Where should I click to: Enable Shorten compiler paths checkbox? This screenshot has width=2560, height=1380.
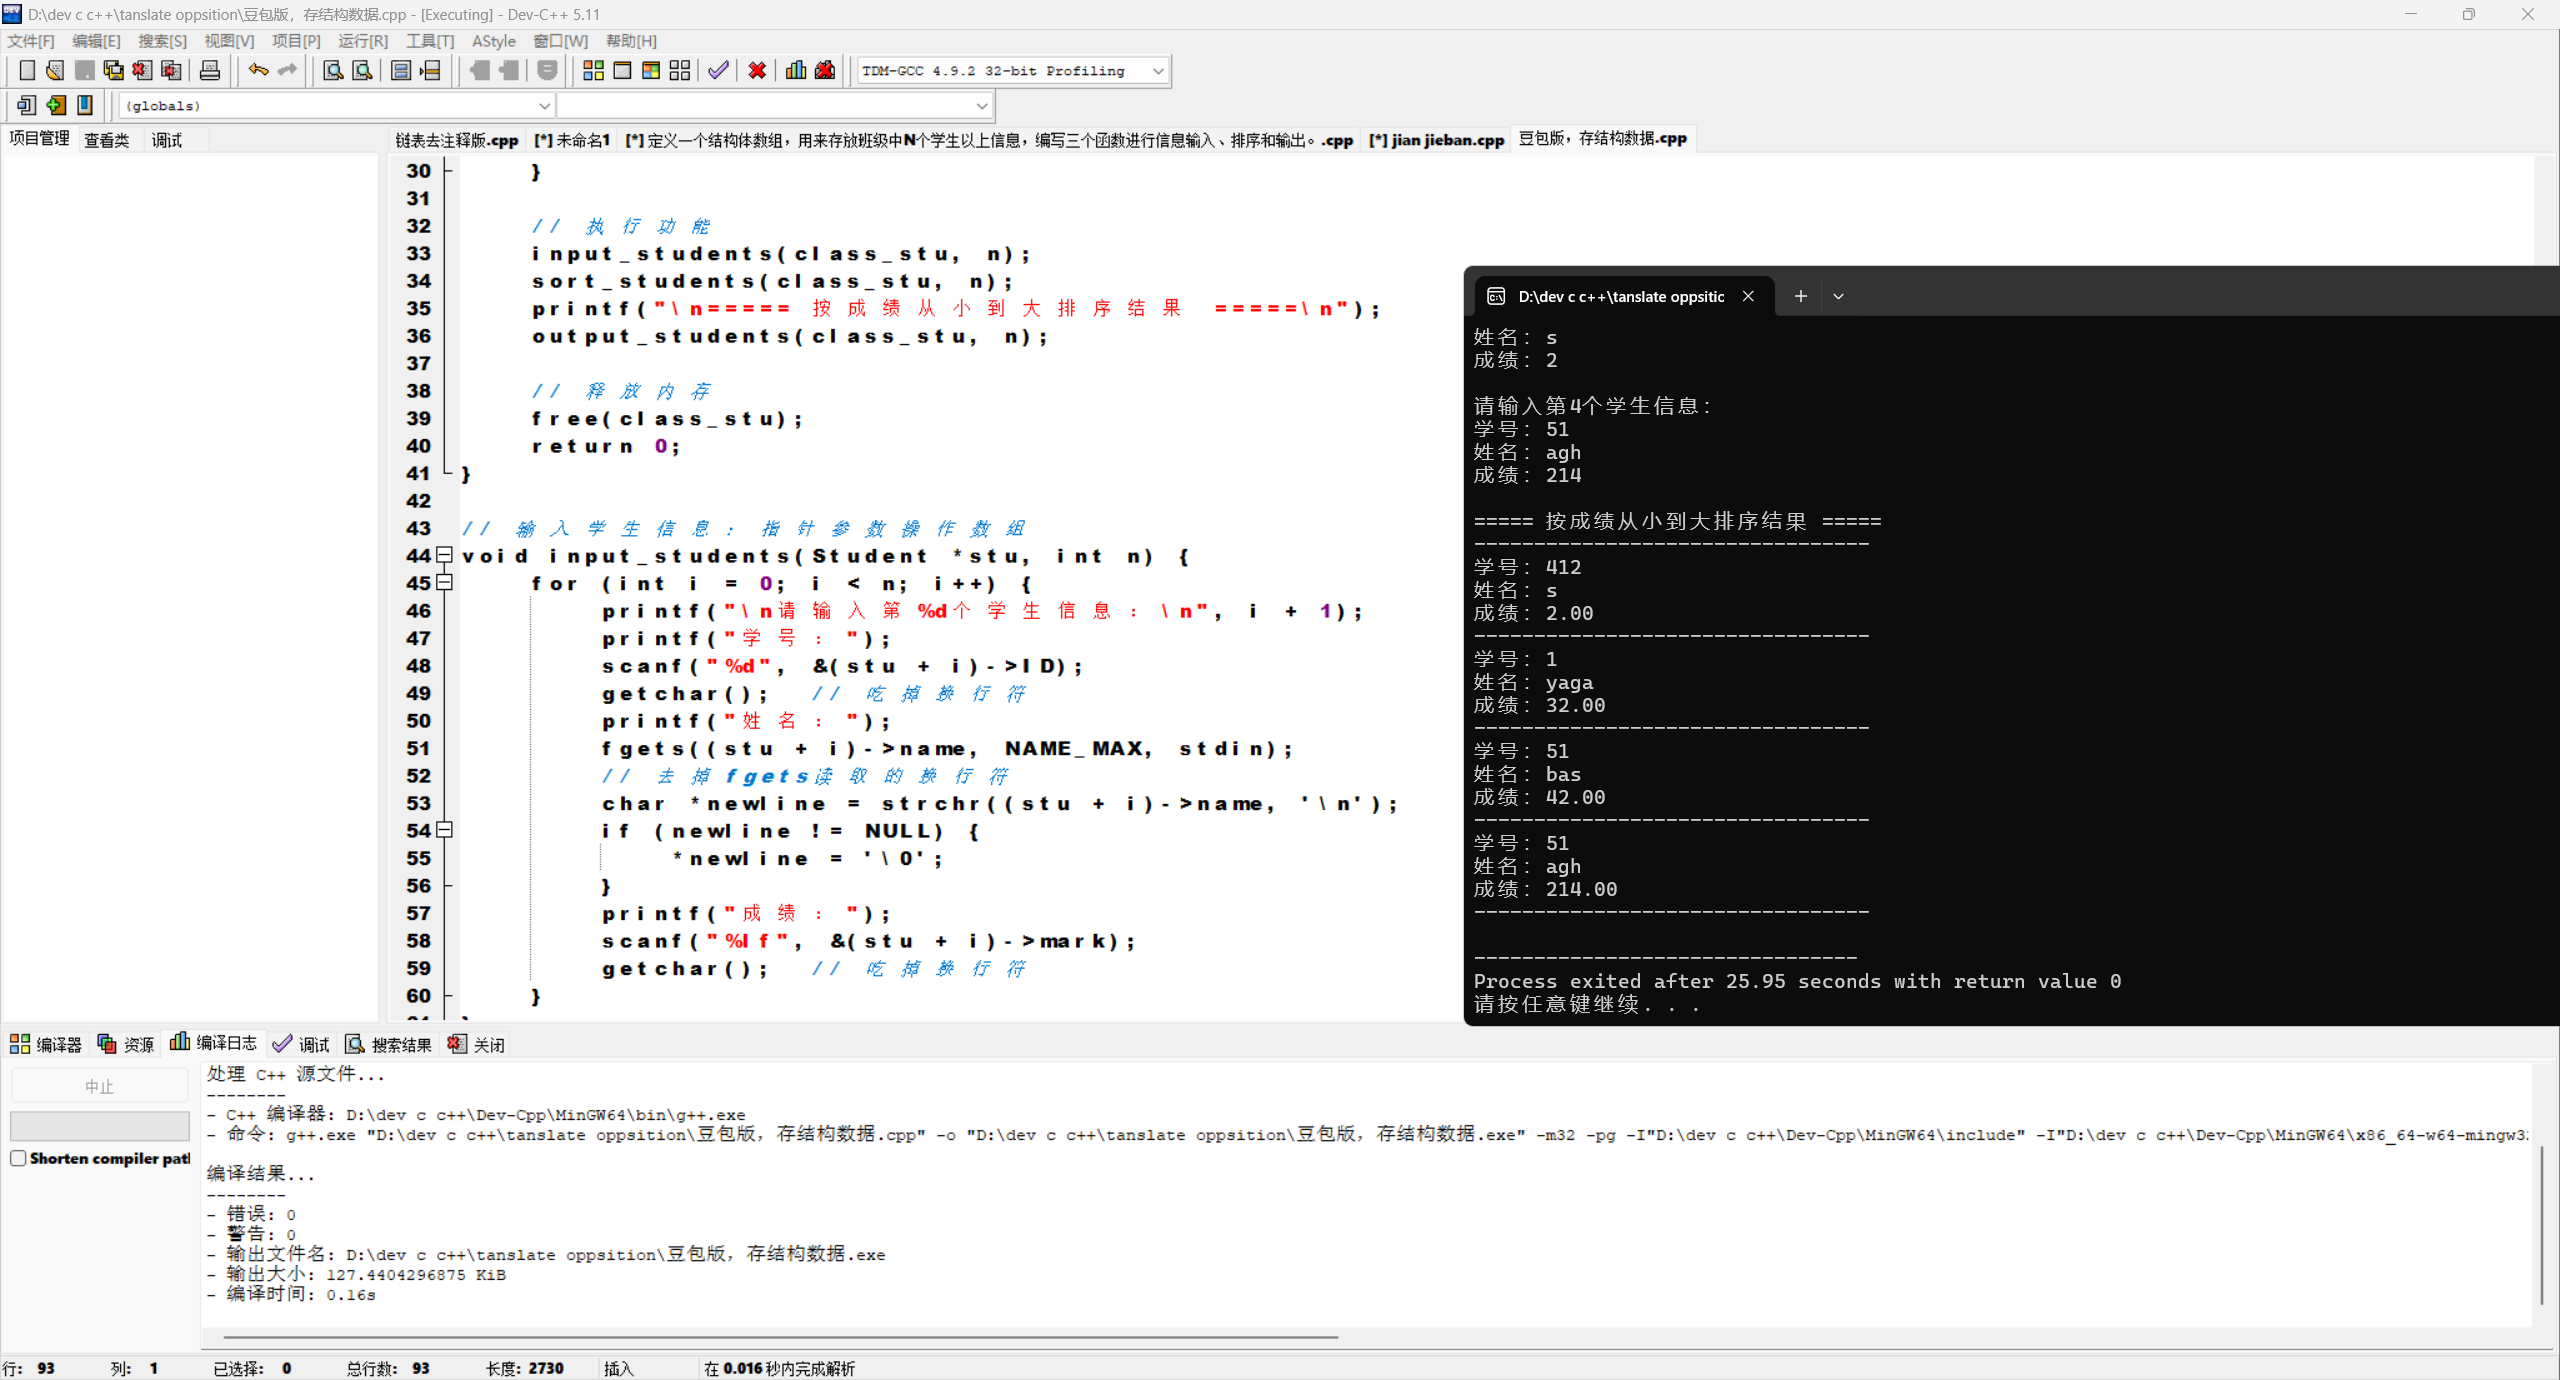pyautogui.click(x=18, y=1158)
